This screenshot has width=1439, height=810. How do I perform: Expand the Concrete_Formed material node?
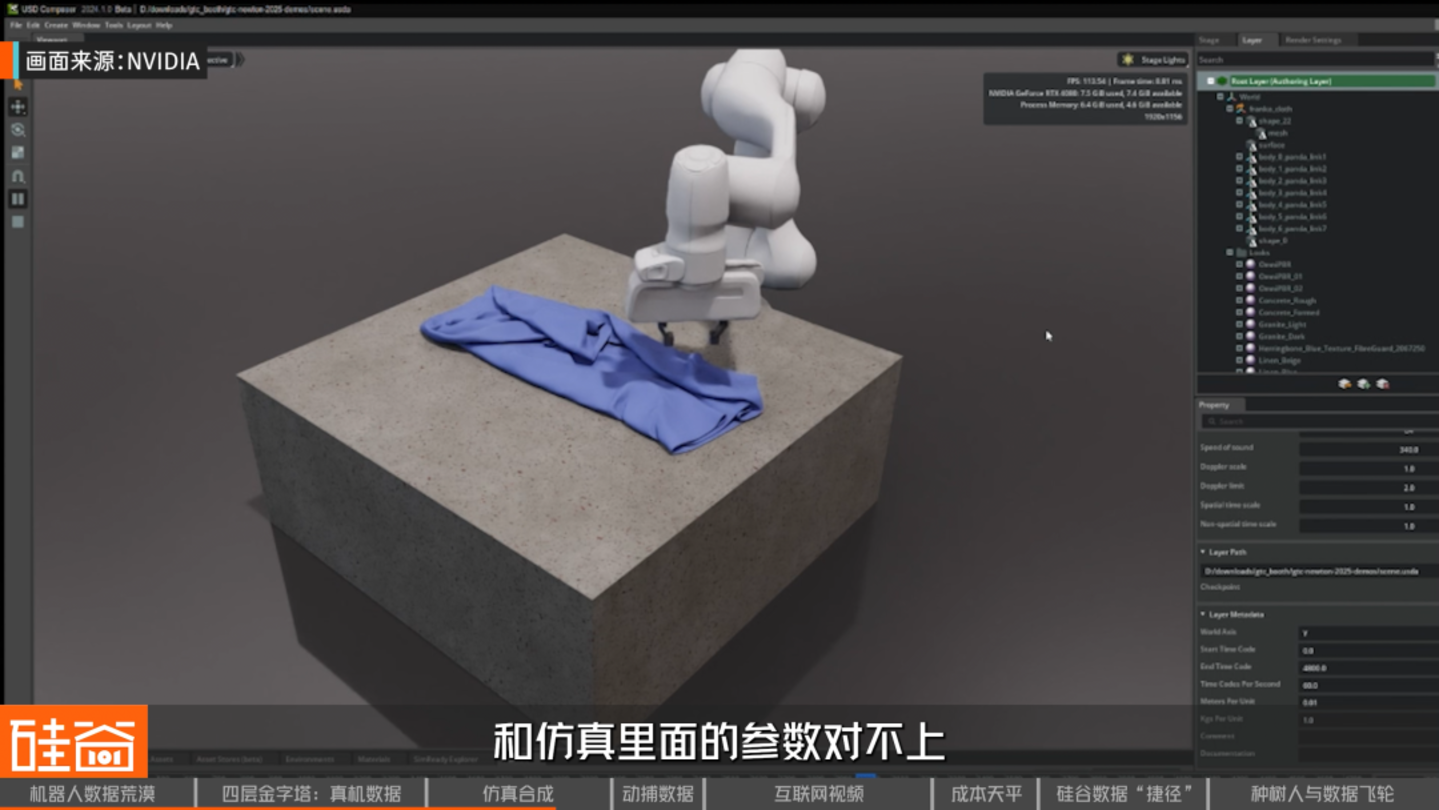tap(1240, 313)
